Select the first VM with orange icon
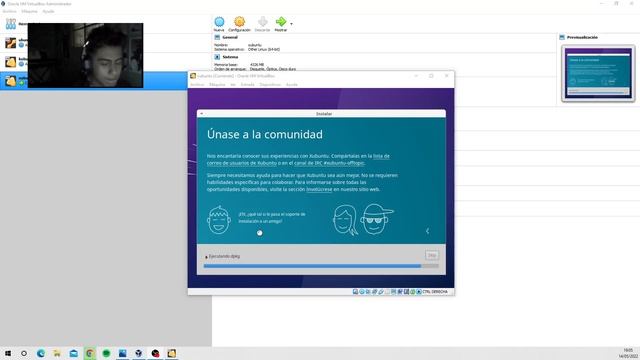 [11, 42]
